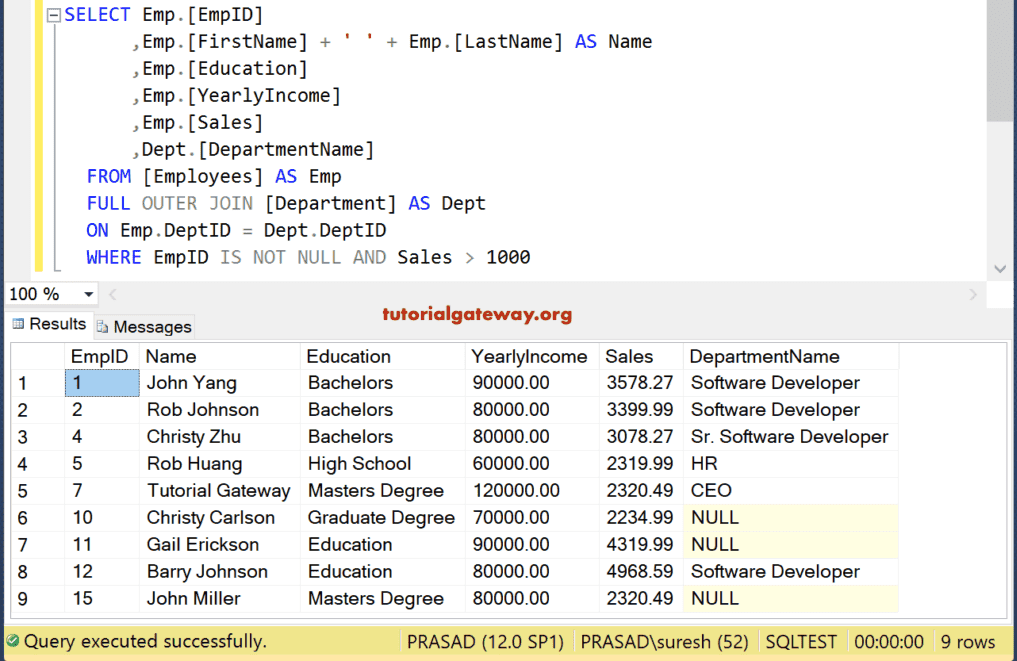Click the 9 rows status bar indicator
This screenshot has width=1017, height=661.
[967, 642]
